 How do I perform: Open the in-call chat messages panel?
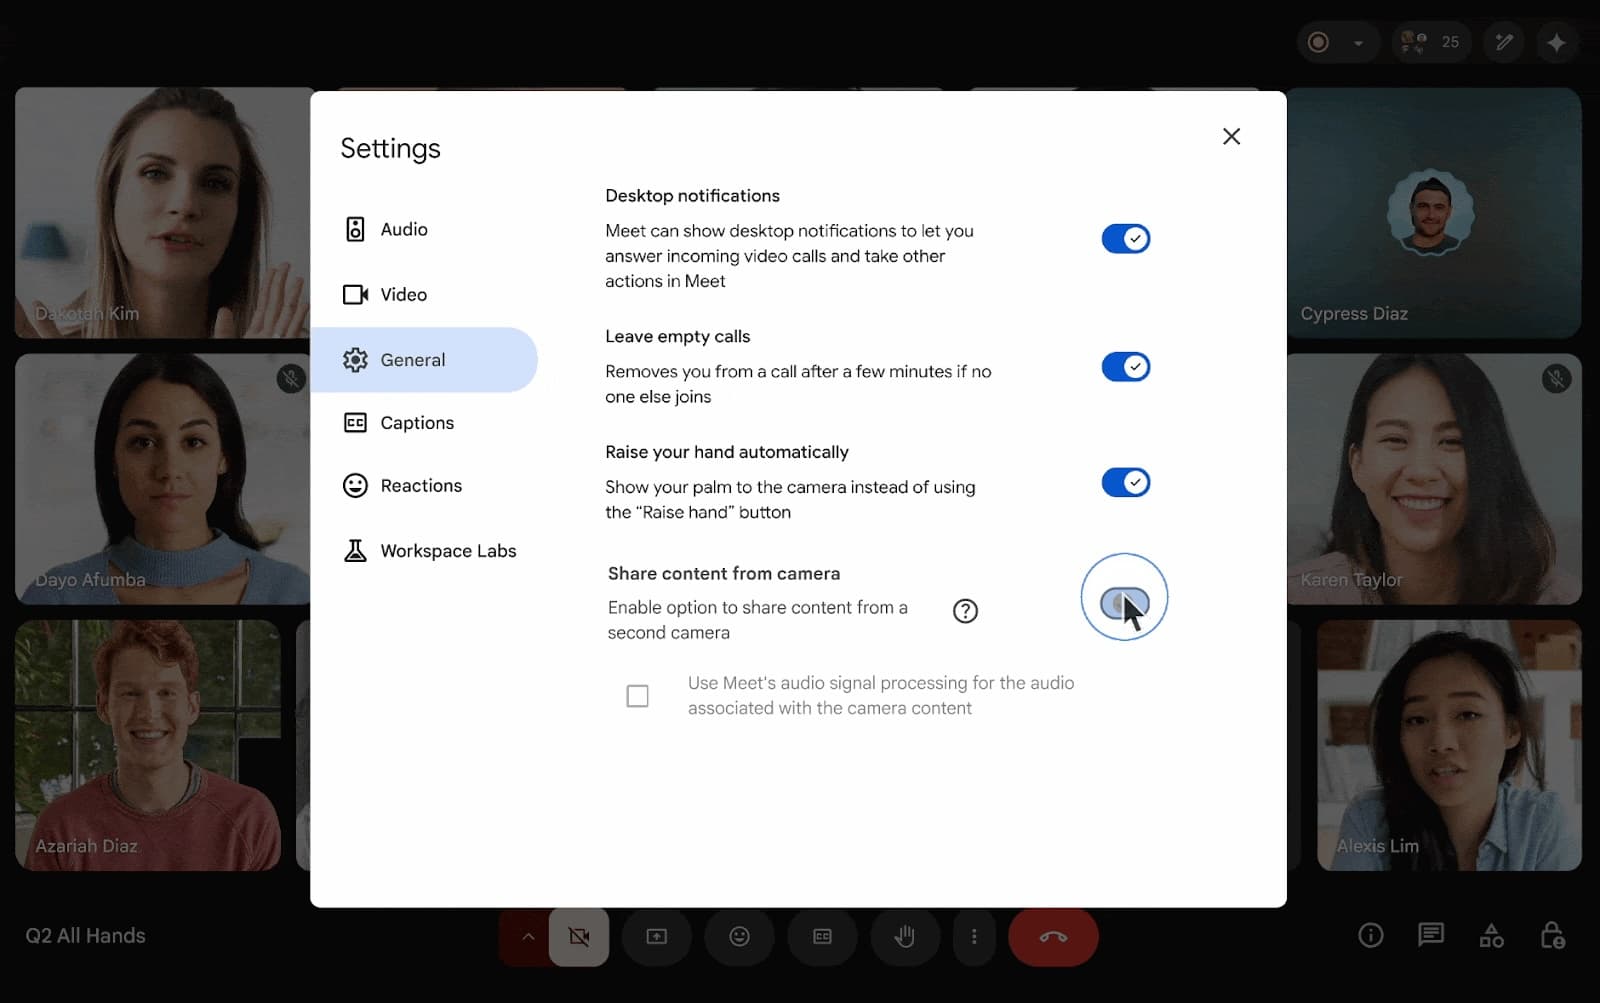(x=1430, y=936)
